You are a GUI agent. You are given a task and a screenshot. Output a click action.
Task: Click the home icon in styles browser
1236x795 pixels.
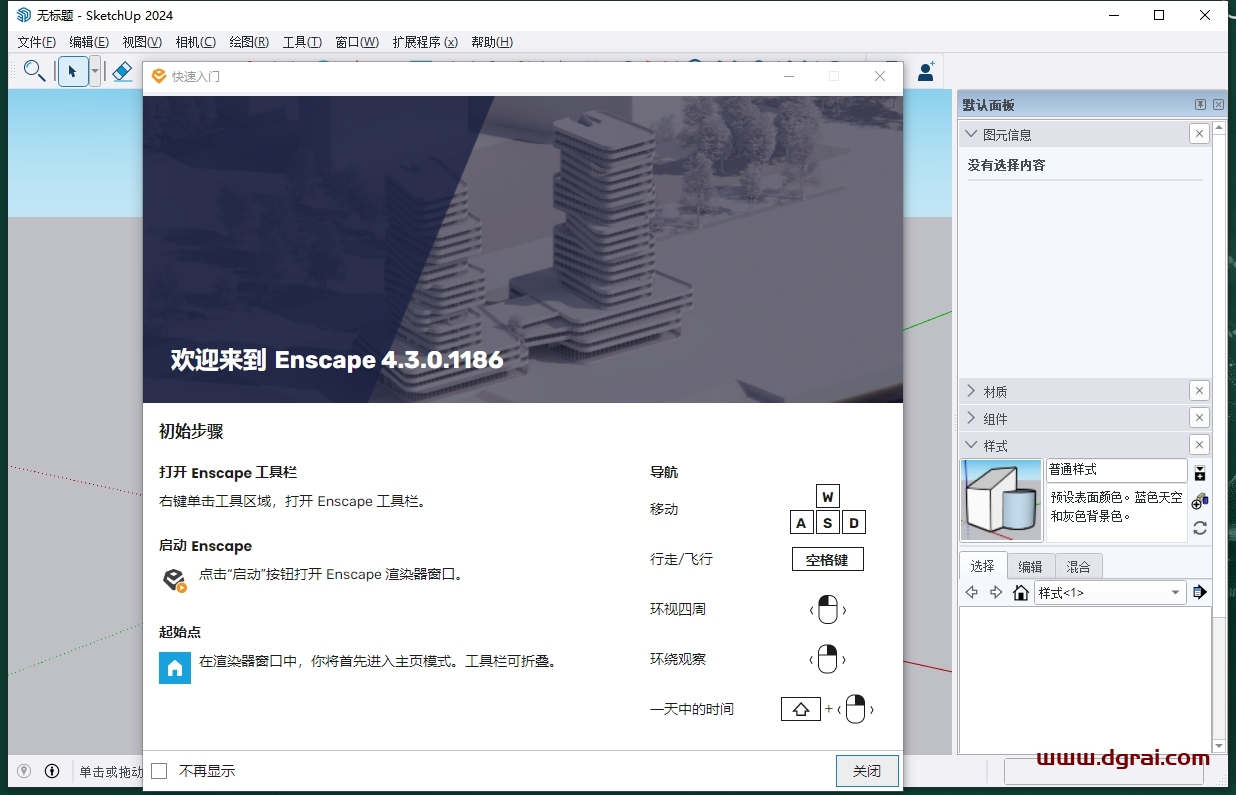click(1021, 593)
